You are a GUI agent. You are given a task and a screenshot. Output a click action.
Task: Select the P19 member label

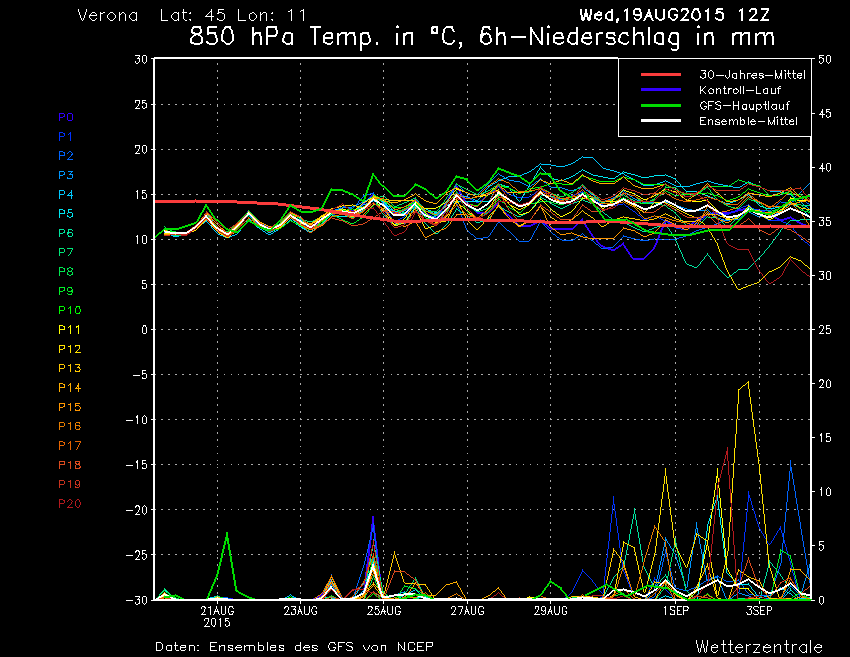click(x=70, y=484)
